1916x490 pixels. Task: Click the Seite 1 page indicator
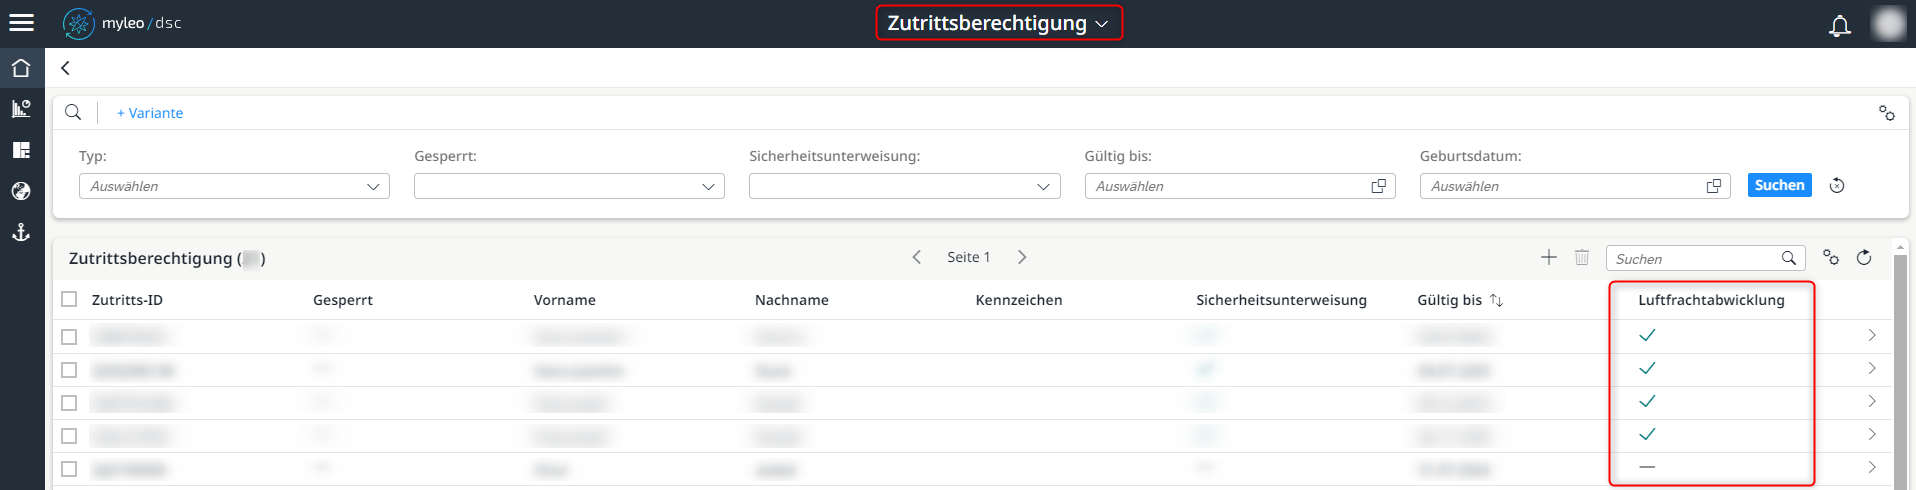coord(969,257)
